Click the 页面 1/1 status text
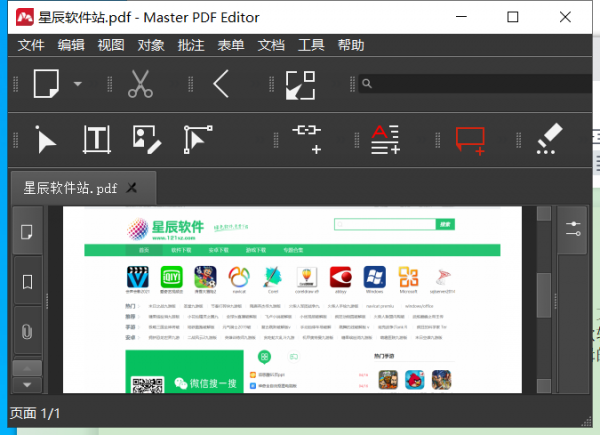Screen dimensions: 600x435 pyautogui.click(x=35, y=413)
